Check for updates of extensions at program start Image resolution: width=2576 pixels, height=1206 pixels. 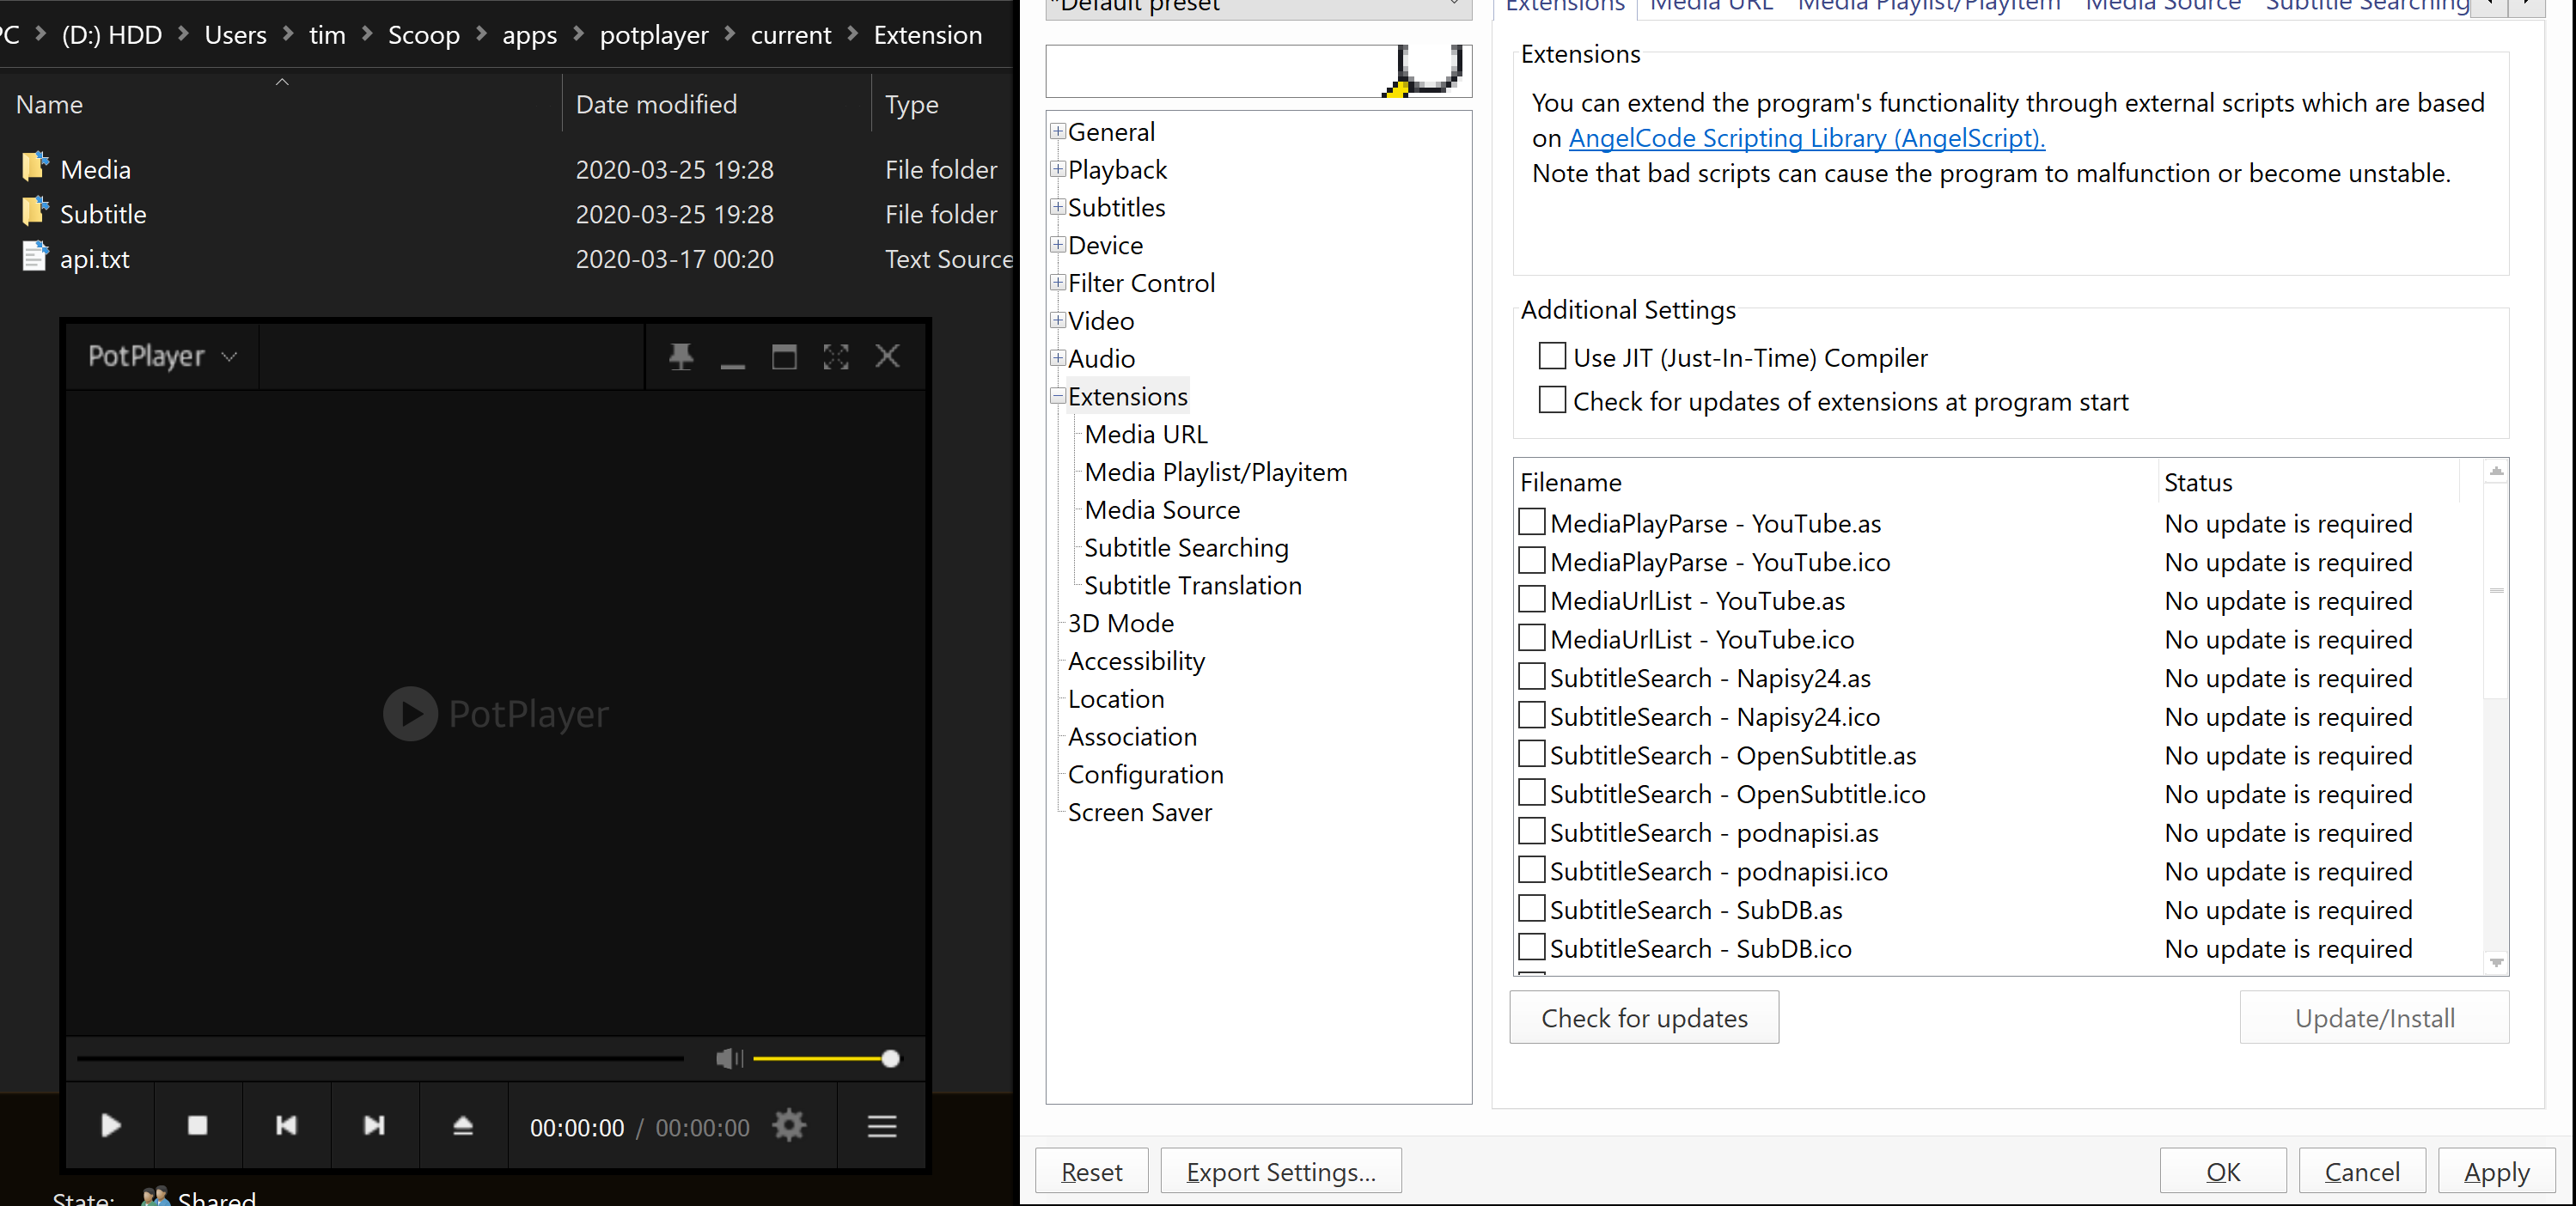[x=1551, y=400]
